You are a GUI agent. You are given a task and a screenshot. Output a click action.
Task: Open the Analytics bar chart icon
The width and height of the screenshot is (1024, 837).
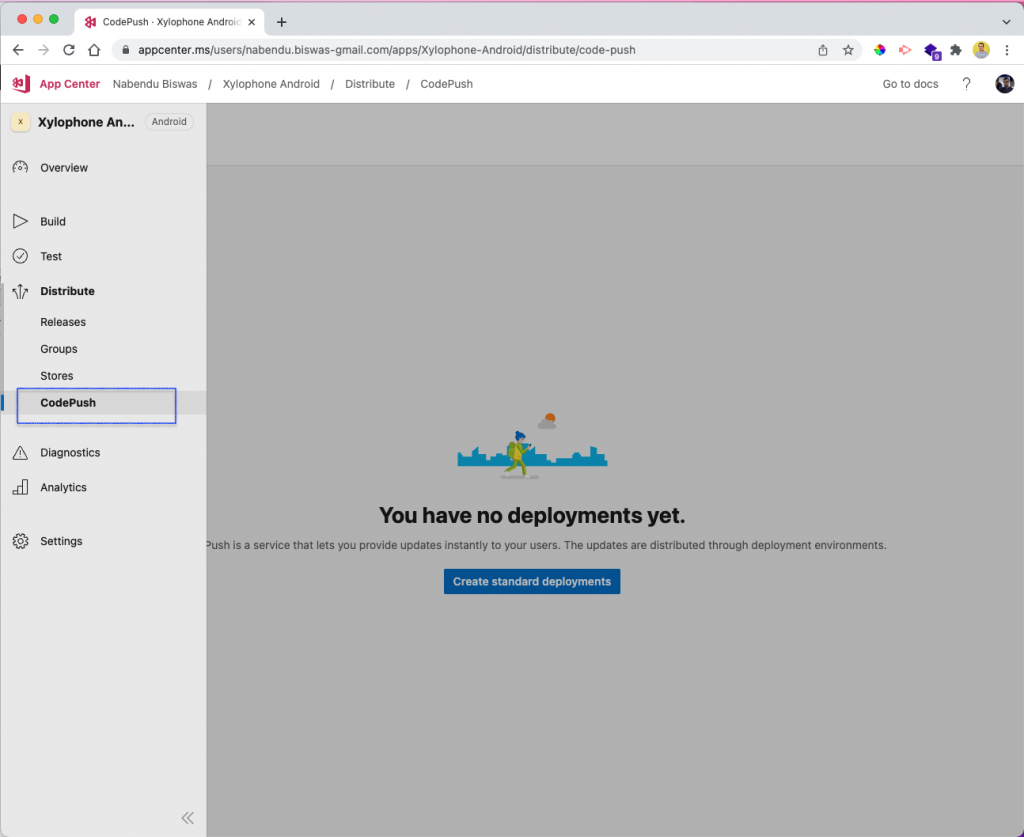coord(20,487)
